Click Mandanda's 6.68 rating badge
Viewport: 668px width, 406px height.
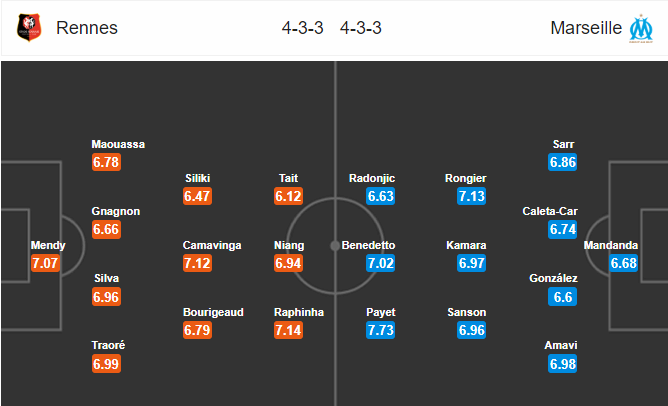[x=623, y=263]
